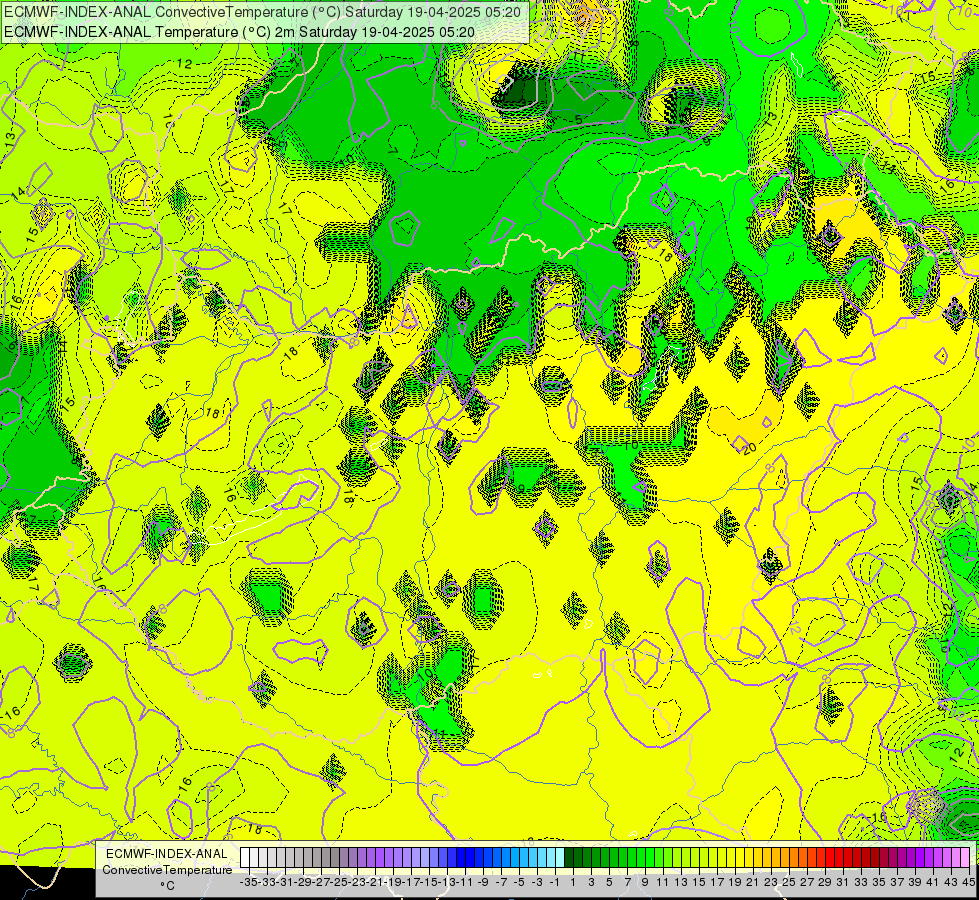Click legend value 19 on the color scale
Screen dimensions: 979x900
pyautogui.click(x=735, y=883)
